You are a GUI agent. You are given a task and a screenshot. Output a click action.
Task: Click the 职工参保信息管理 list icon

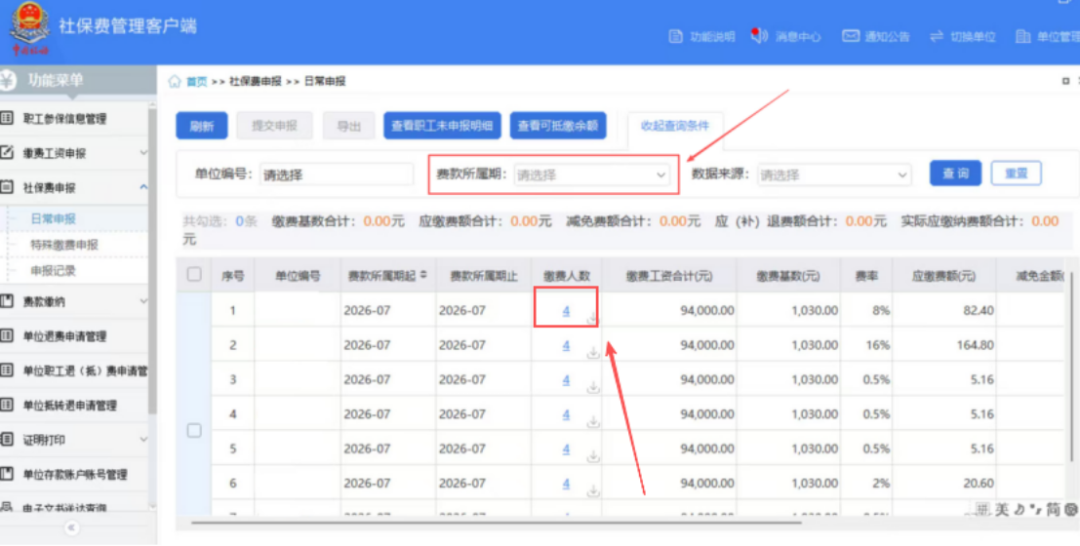(7, 118)
